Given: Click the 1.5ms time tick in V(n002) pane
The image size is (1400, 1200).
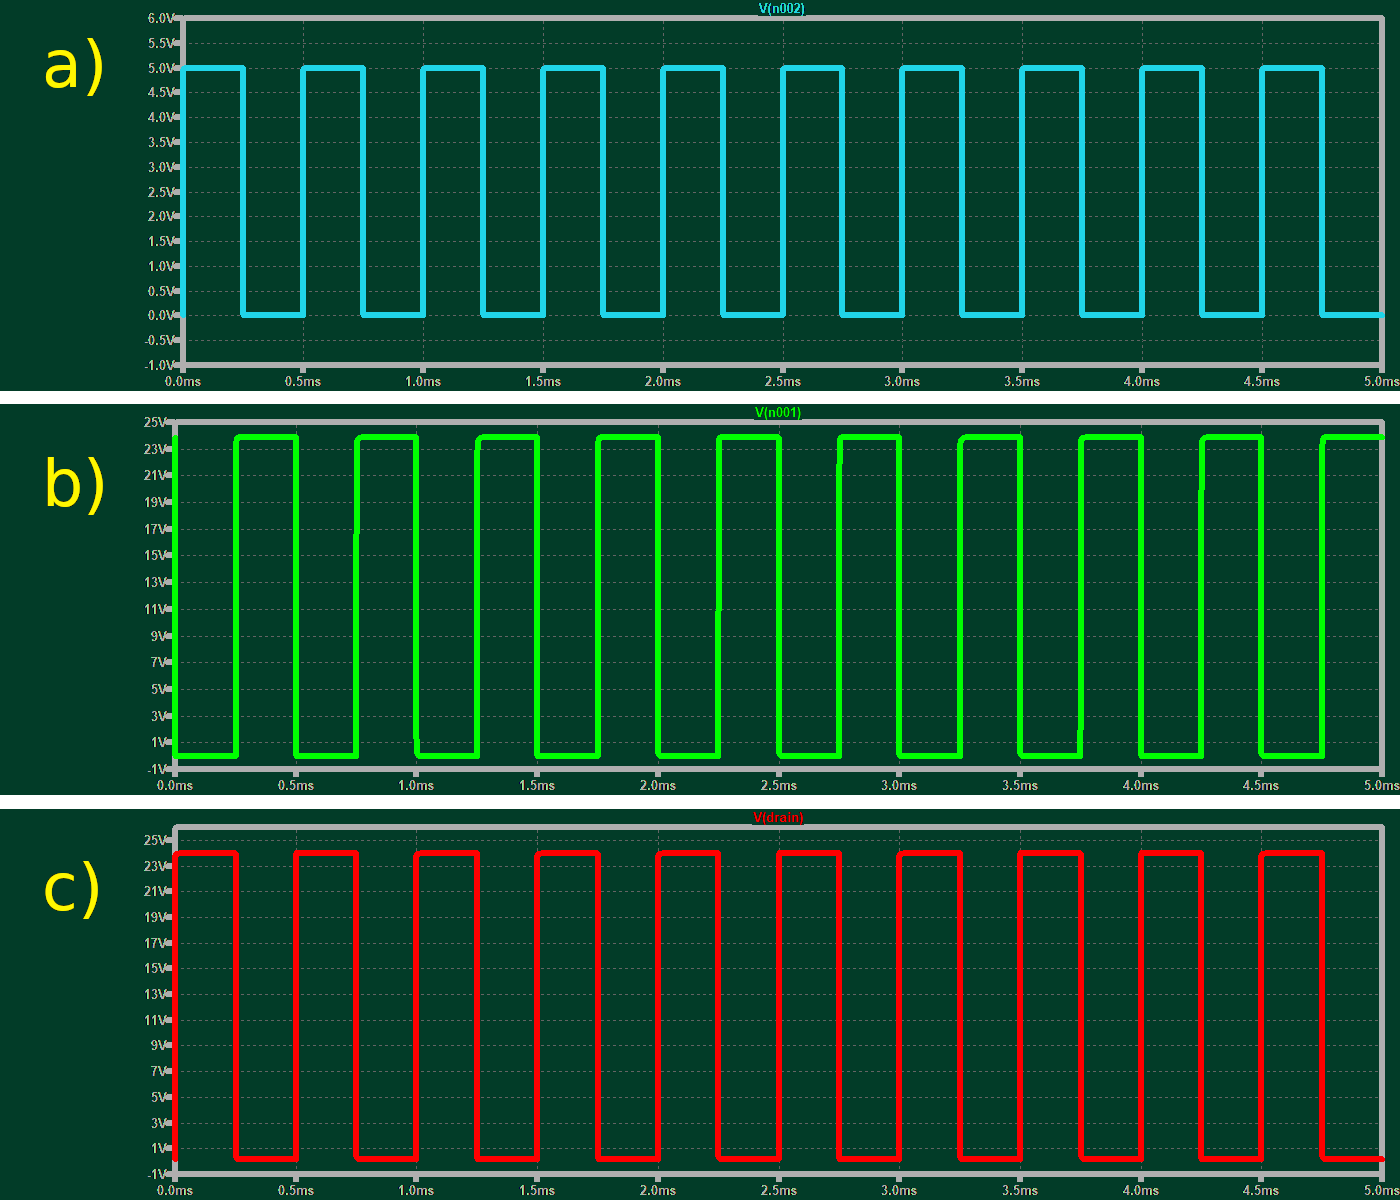Looking at the screenshot, I should point(543,382).
